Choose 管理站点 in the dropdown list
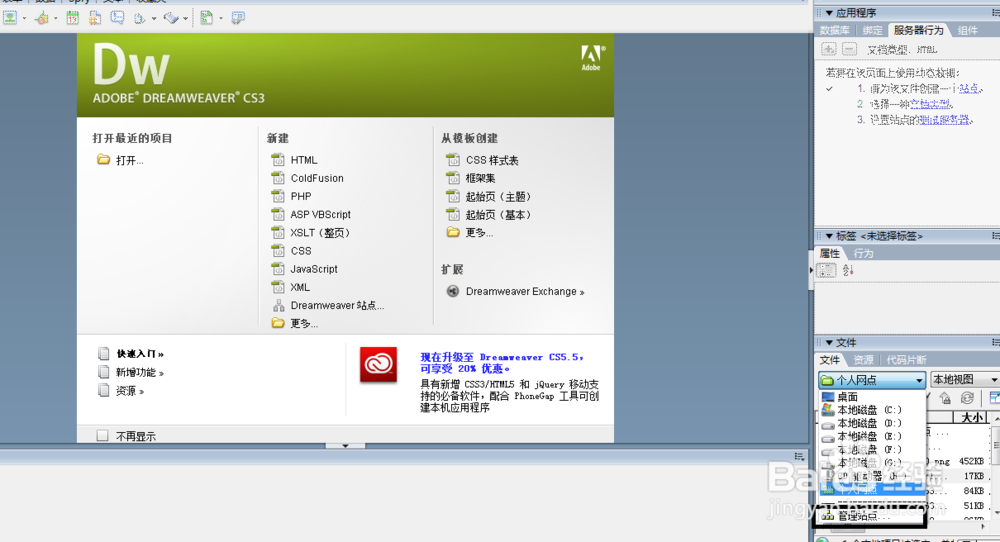This screenshot has height=542, width=1000. point(872,516)
